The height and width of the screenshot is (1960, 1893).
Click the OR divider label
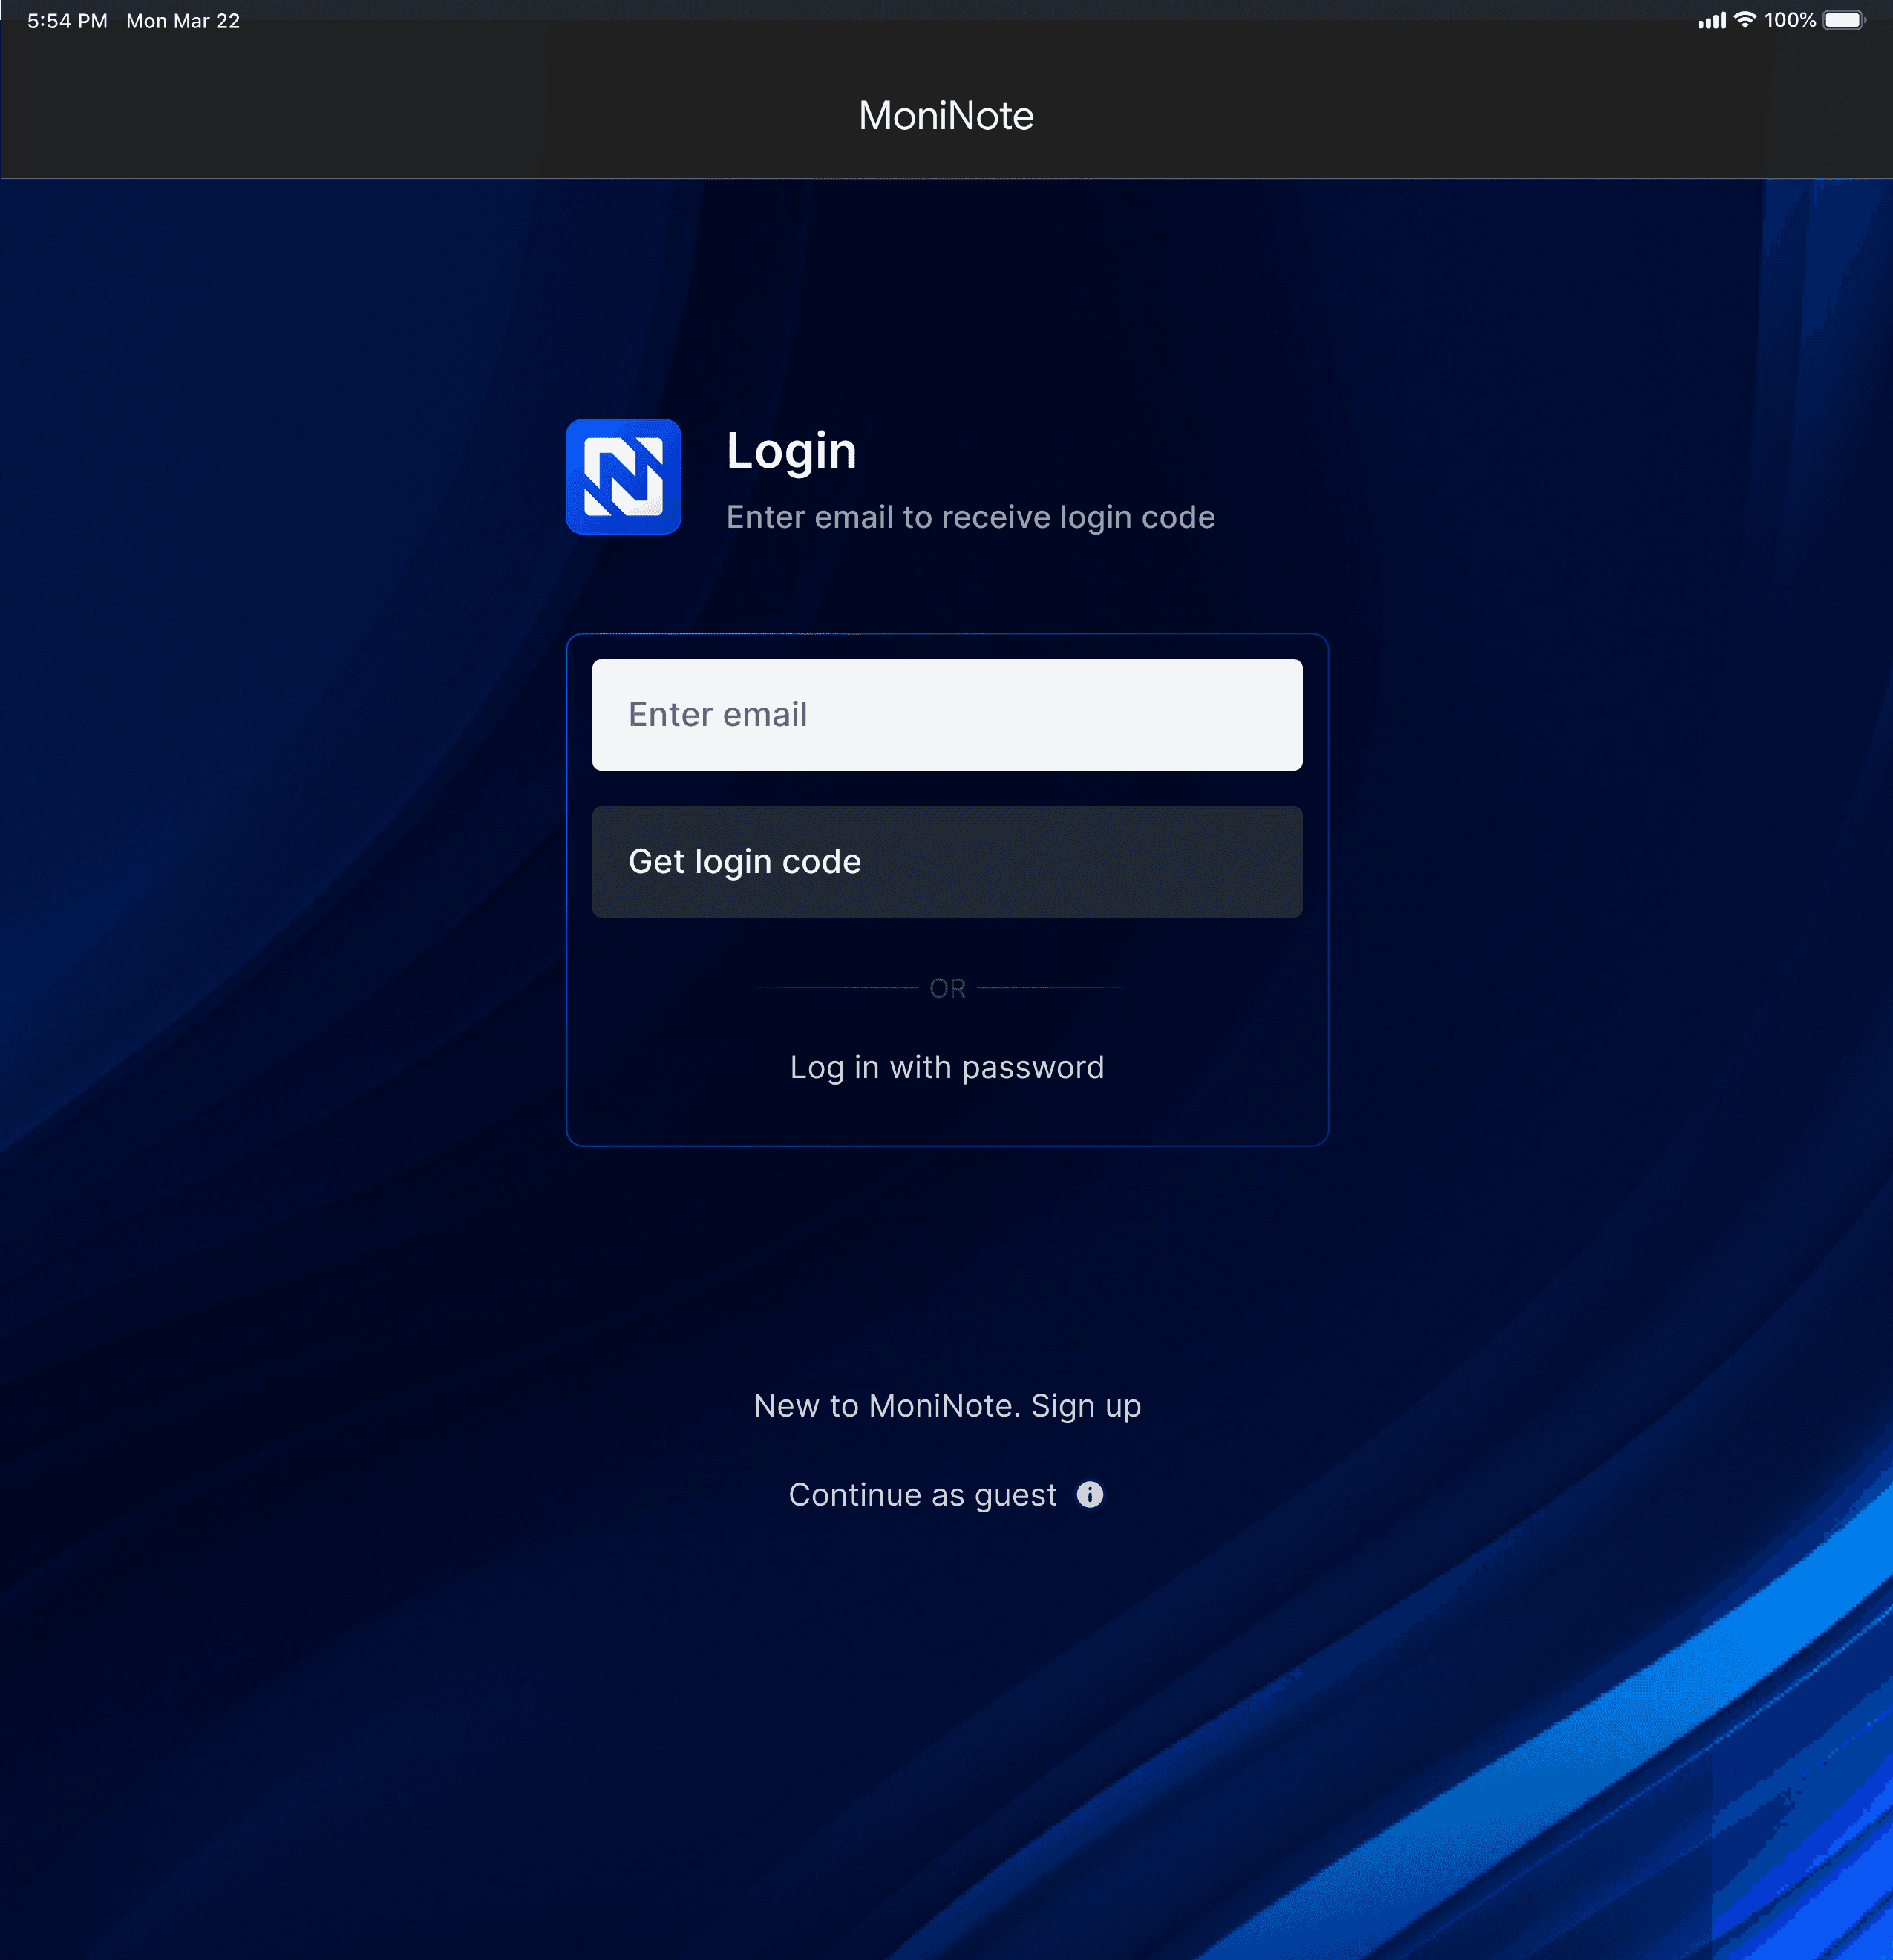click(x=947, y=988)
